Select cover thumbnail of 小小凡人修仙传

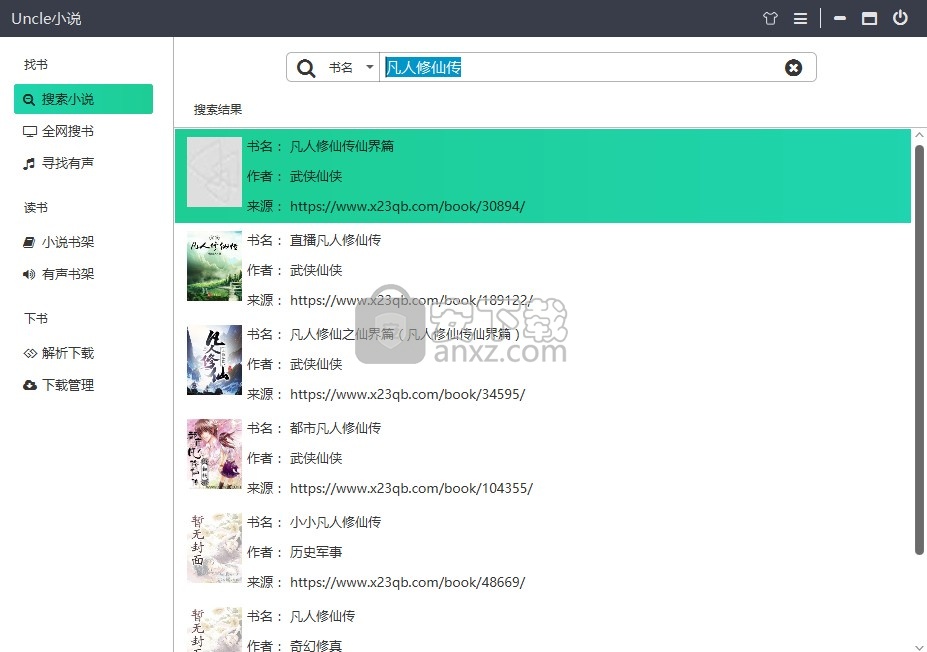[x=214, y=548]
